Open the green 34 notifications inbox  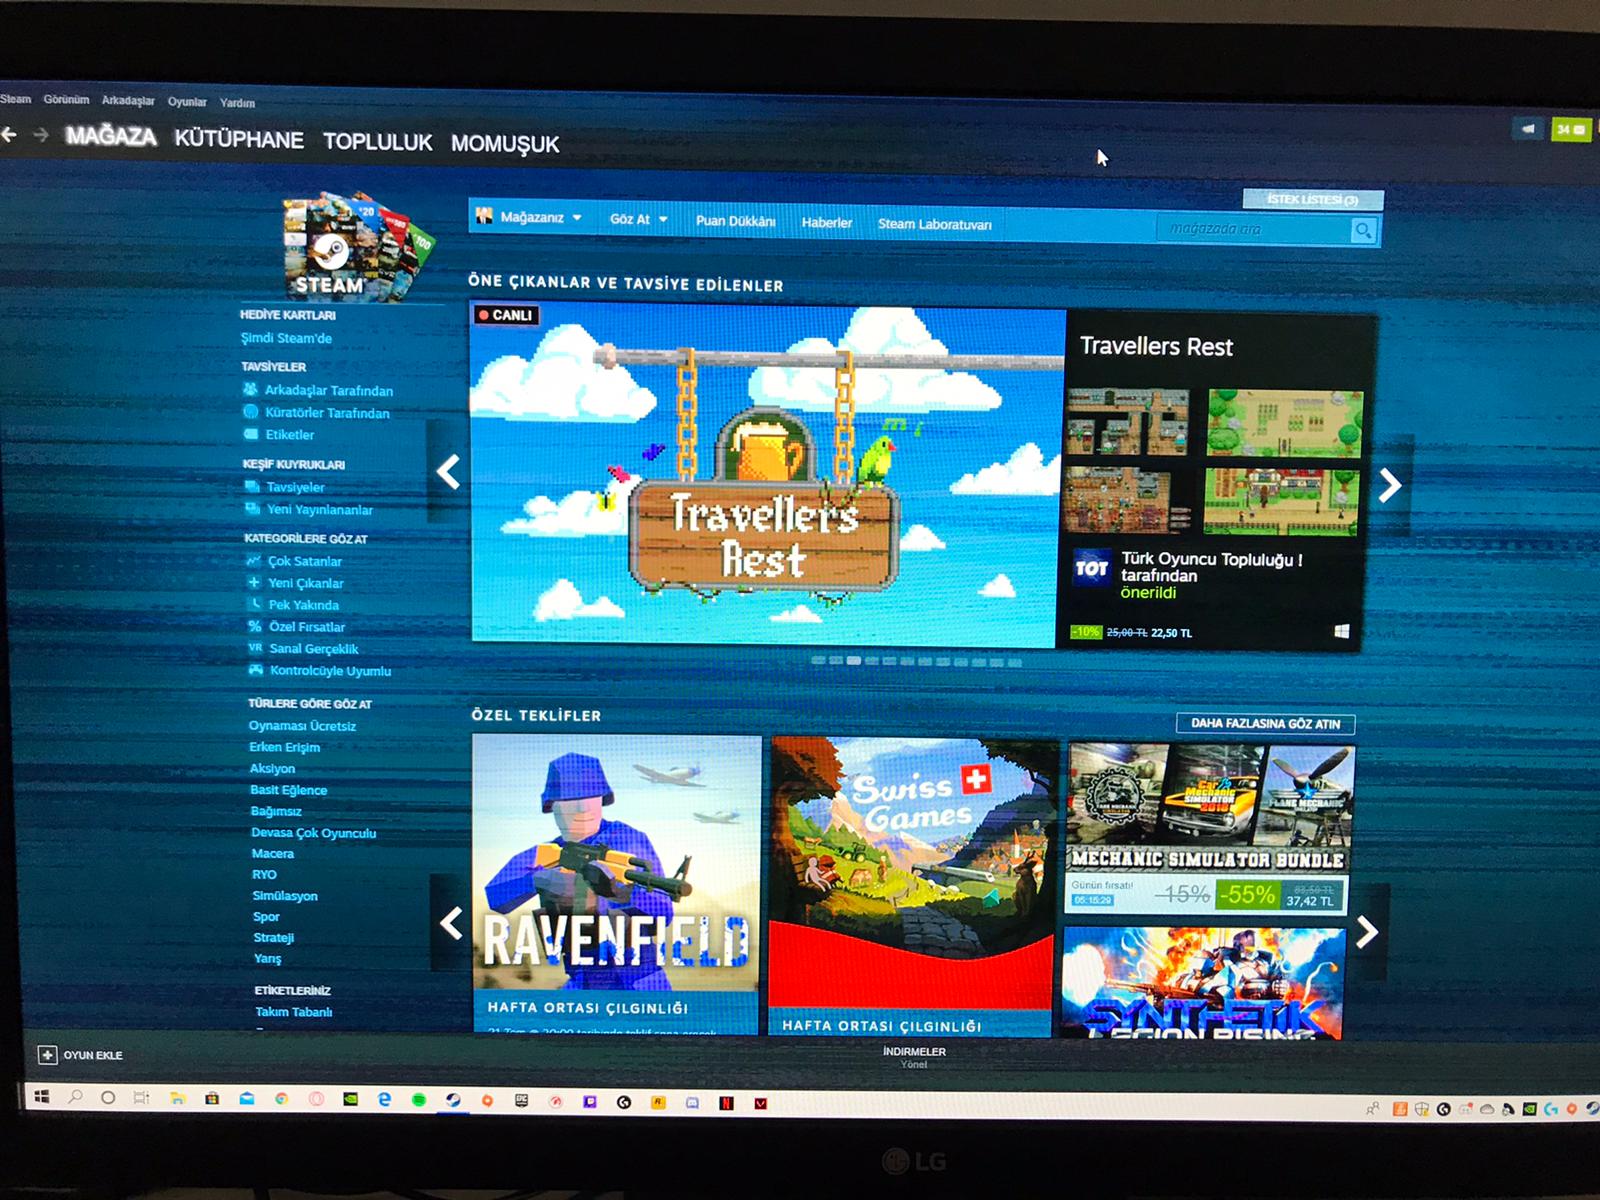pyautogui.click(x=1570, y=130)
